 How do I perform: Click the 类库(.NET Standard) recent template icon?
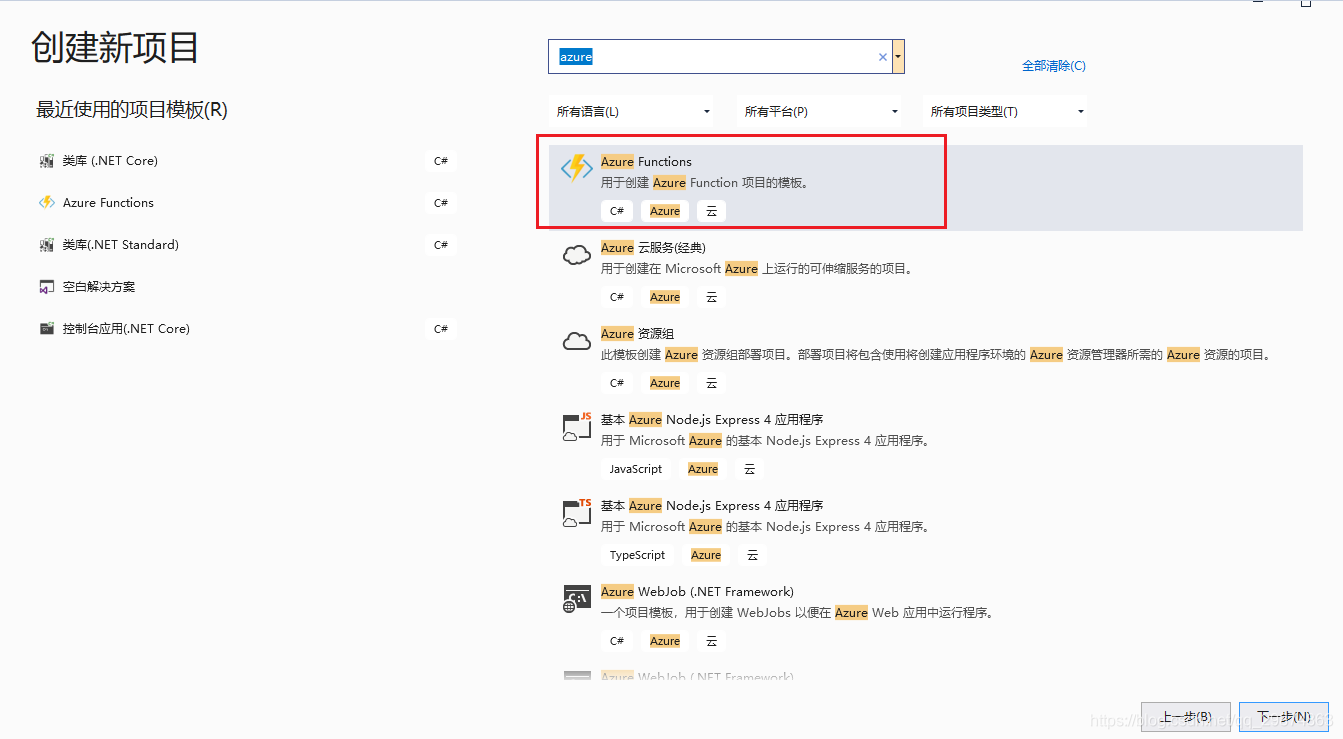pos(46,245)
